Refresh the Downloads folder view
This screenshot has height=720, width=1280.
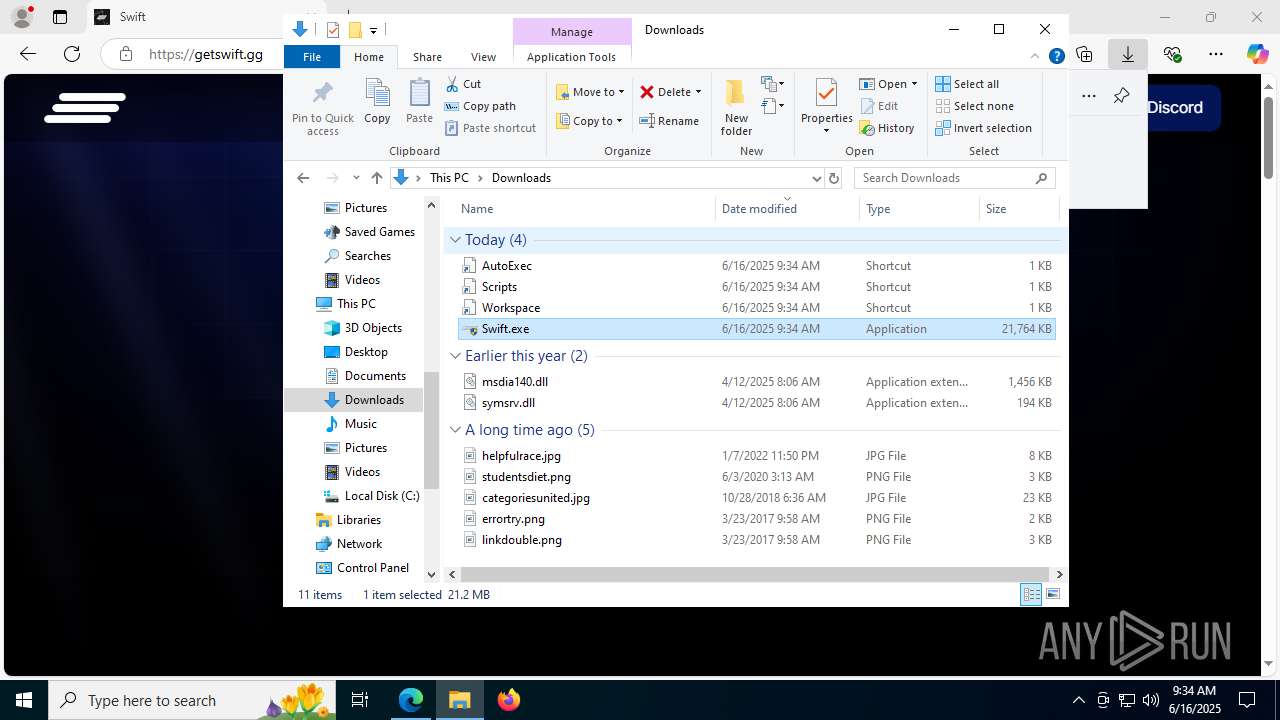834,178
